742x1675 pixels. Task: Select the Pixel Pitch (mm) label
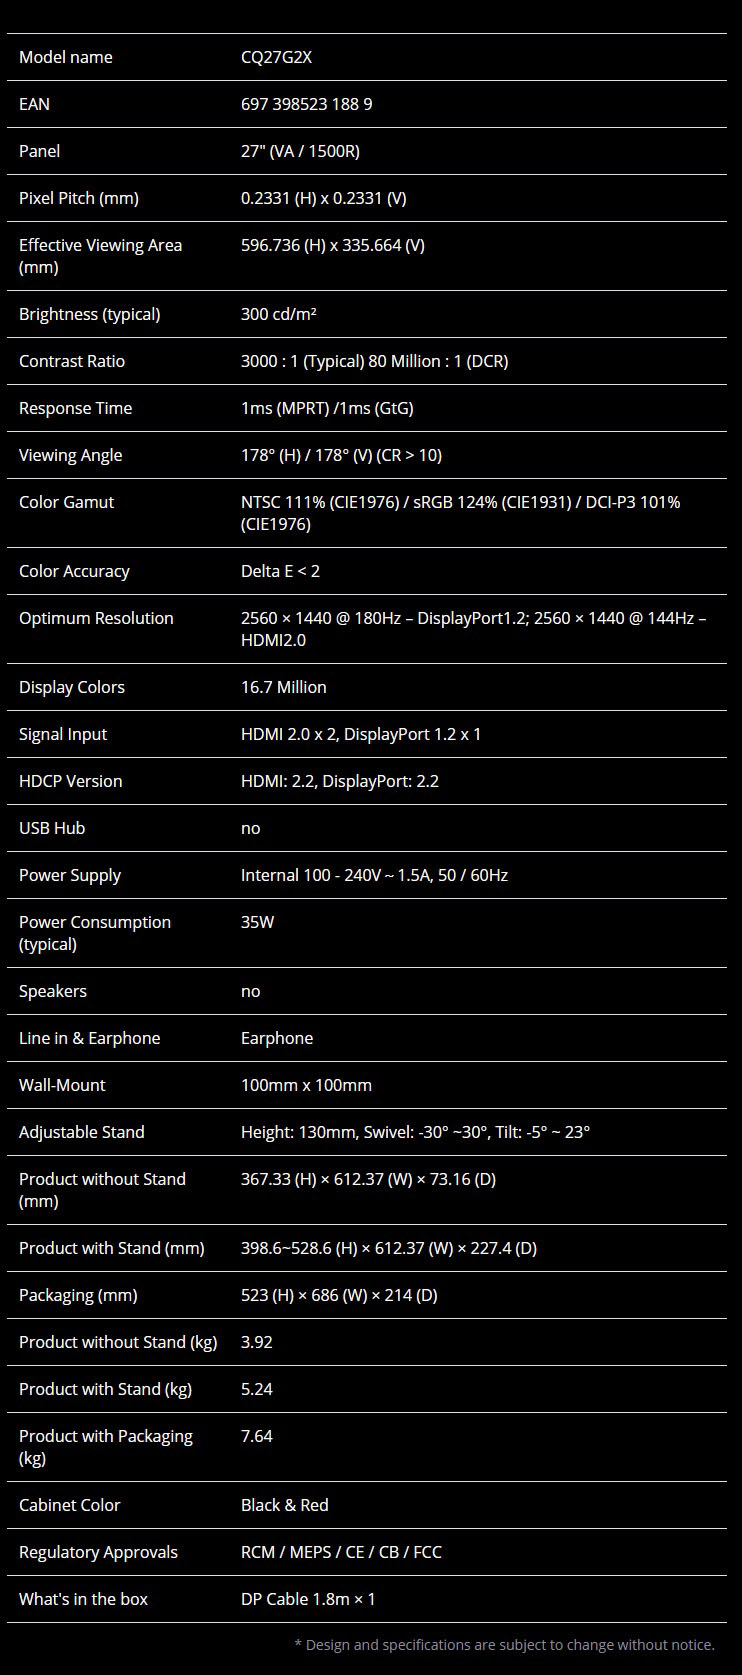(x=79, y=198)
